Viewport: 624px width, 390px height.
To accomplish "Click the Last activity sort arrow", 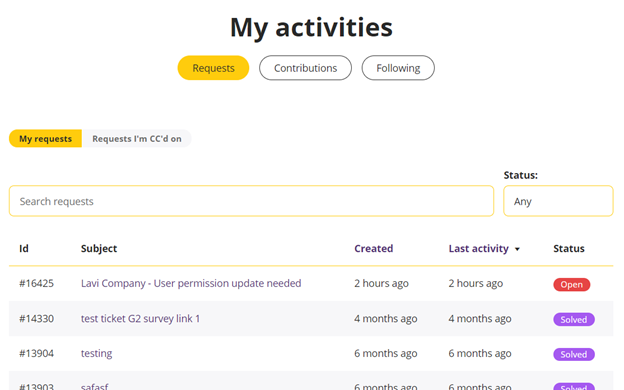I will point(517,250).
